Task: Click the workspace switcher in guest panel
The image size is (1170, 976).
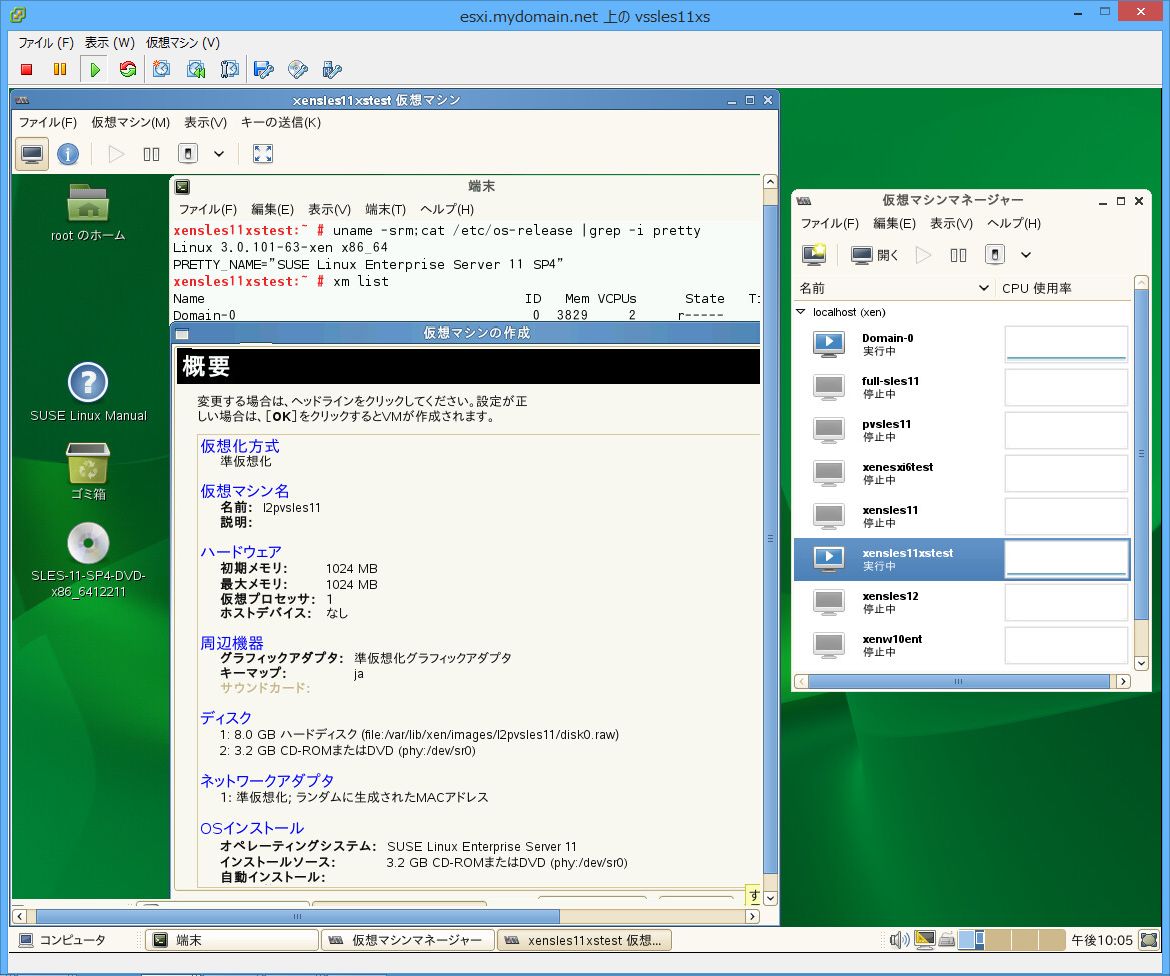Action: click(1011, 940)
